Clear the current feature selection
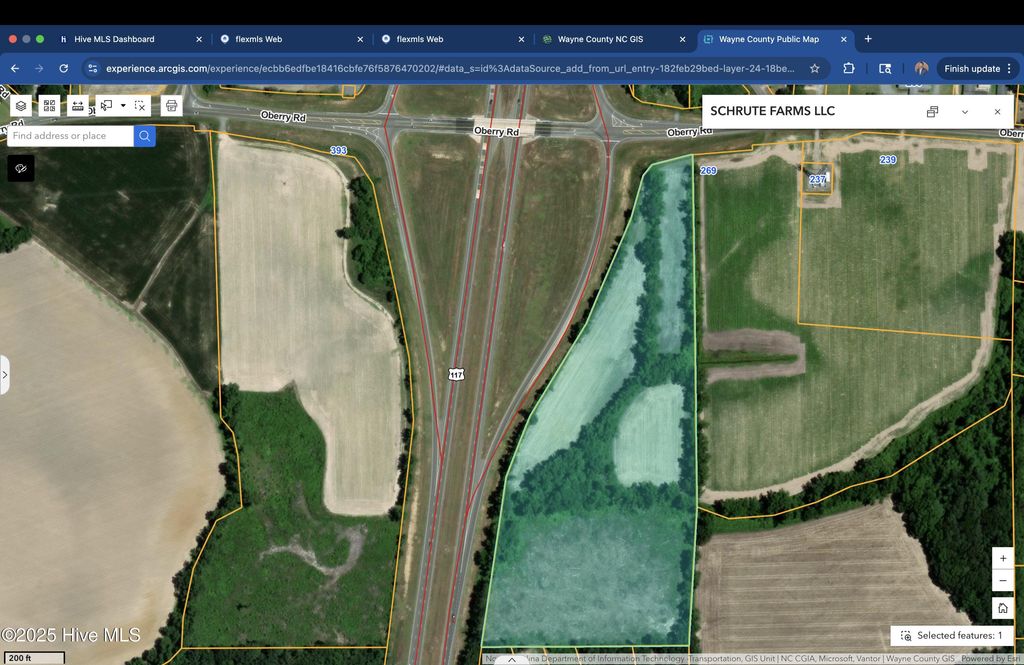Screen dimensions: 1024x665 point(140,105)
